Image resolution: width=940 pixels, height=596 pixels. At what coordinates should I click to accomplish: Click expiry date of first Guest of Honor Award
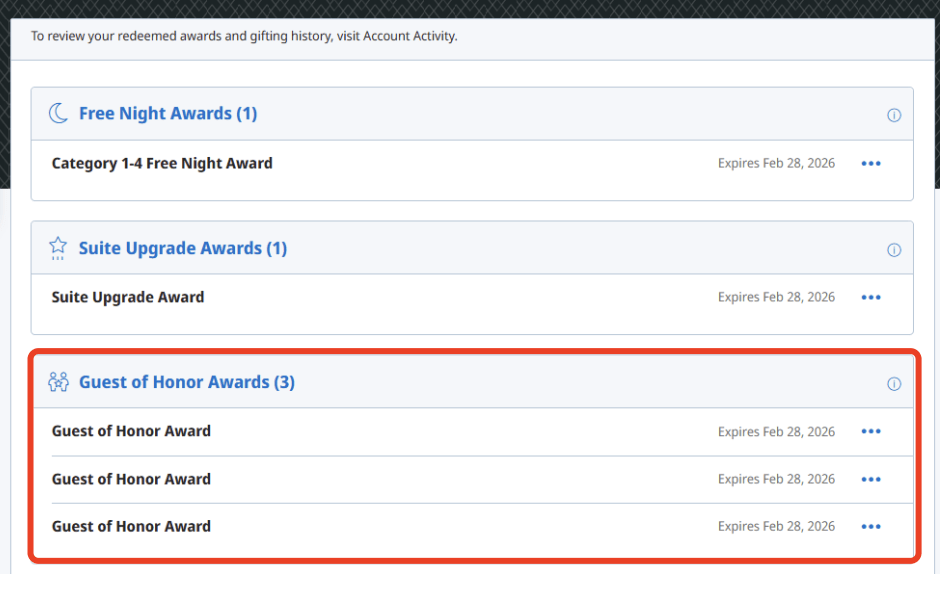[776, 432]
